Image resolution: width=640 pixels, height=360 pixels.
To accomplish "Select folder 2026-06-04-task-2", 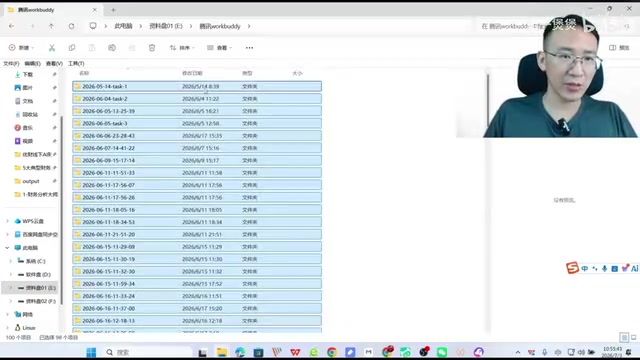I will point(197,99).
